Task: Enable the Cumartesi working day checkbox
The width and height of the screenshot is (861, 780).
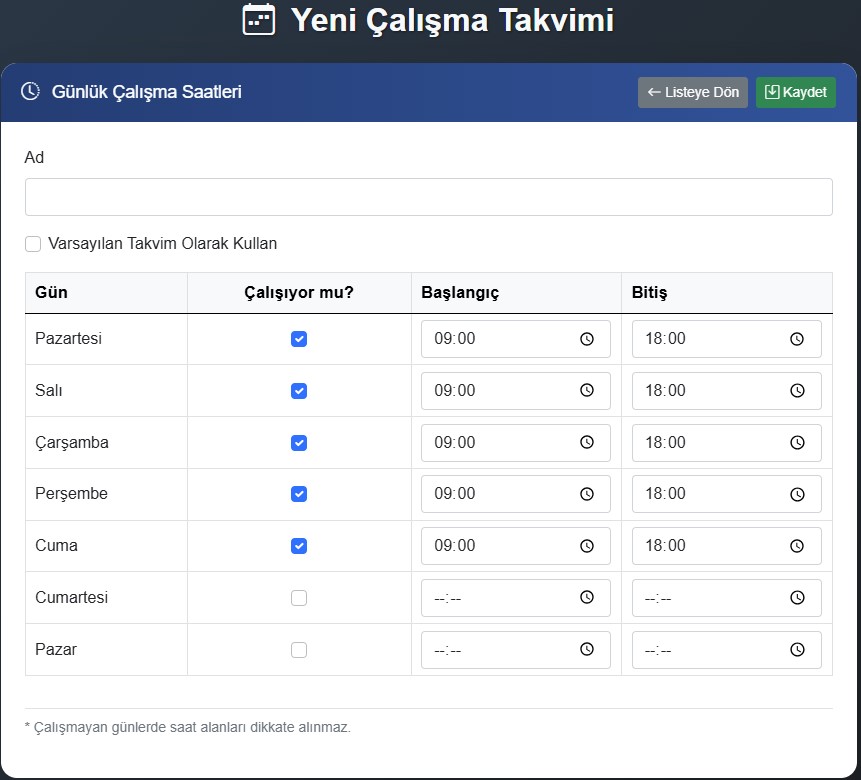Action: [x=299, y=597]
